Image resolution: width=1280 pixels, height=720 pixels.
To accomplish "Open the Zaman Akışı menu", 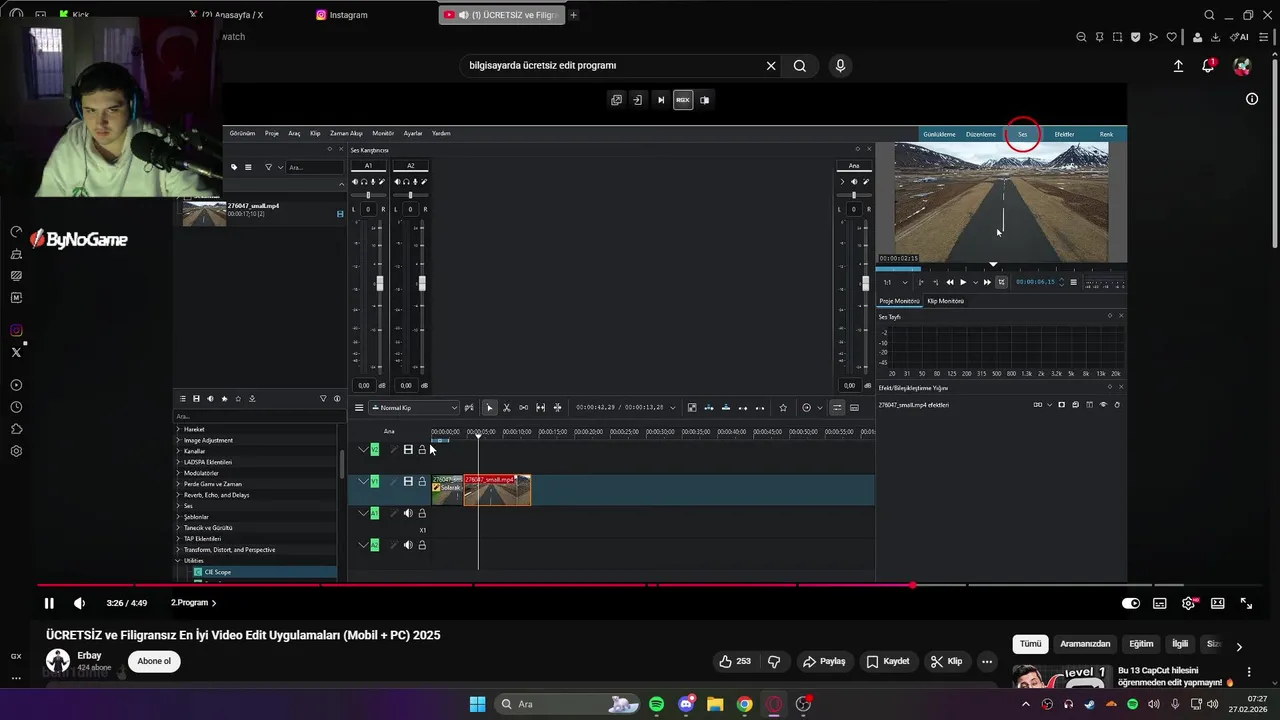I will pyautogui.click(x=346, y=133).
